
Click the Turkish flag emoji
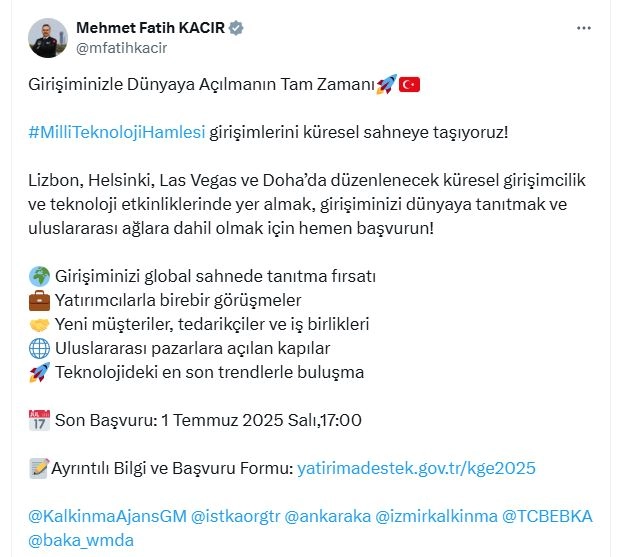[x=410, y=85]
